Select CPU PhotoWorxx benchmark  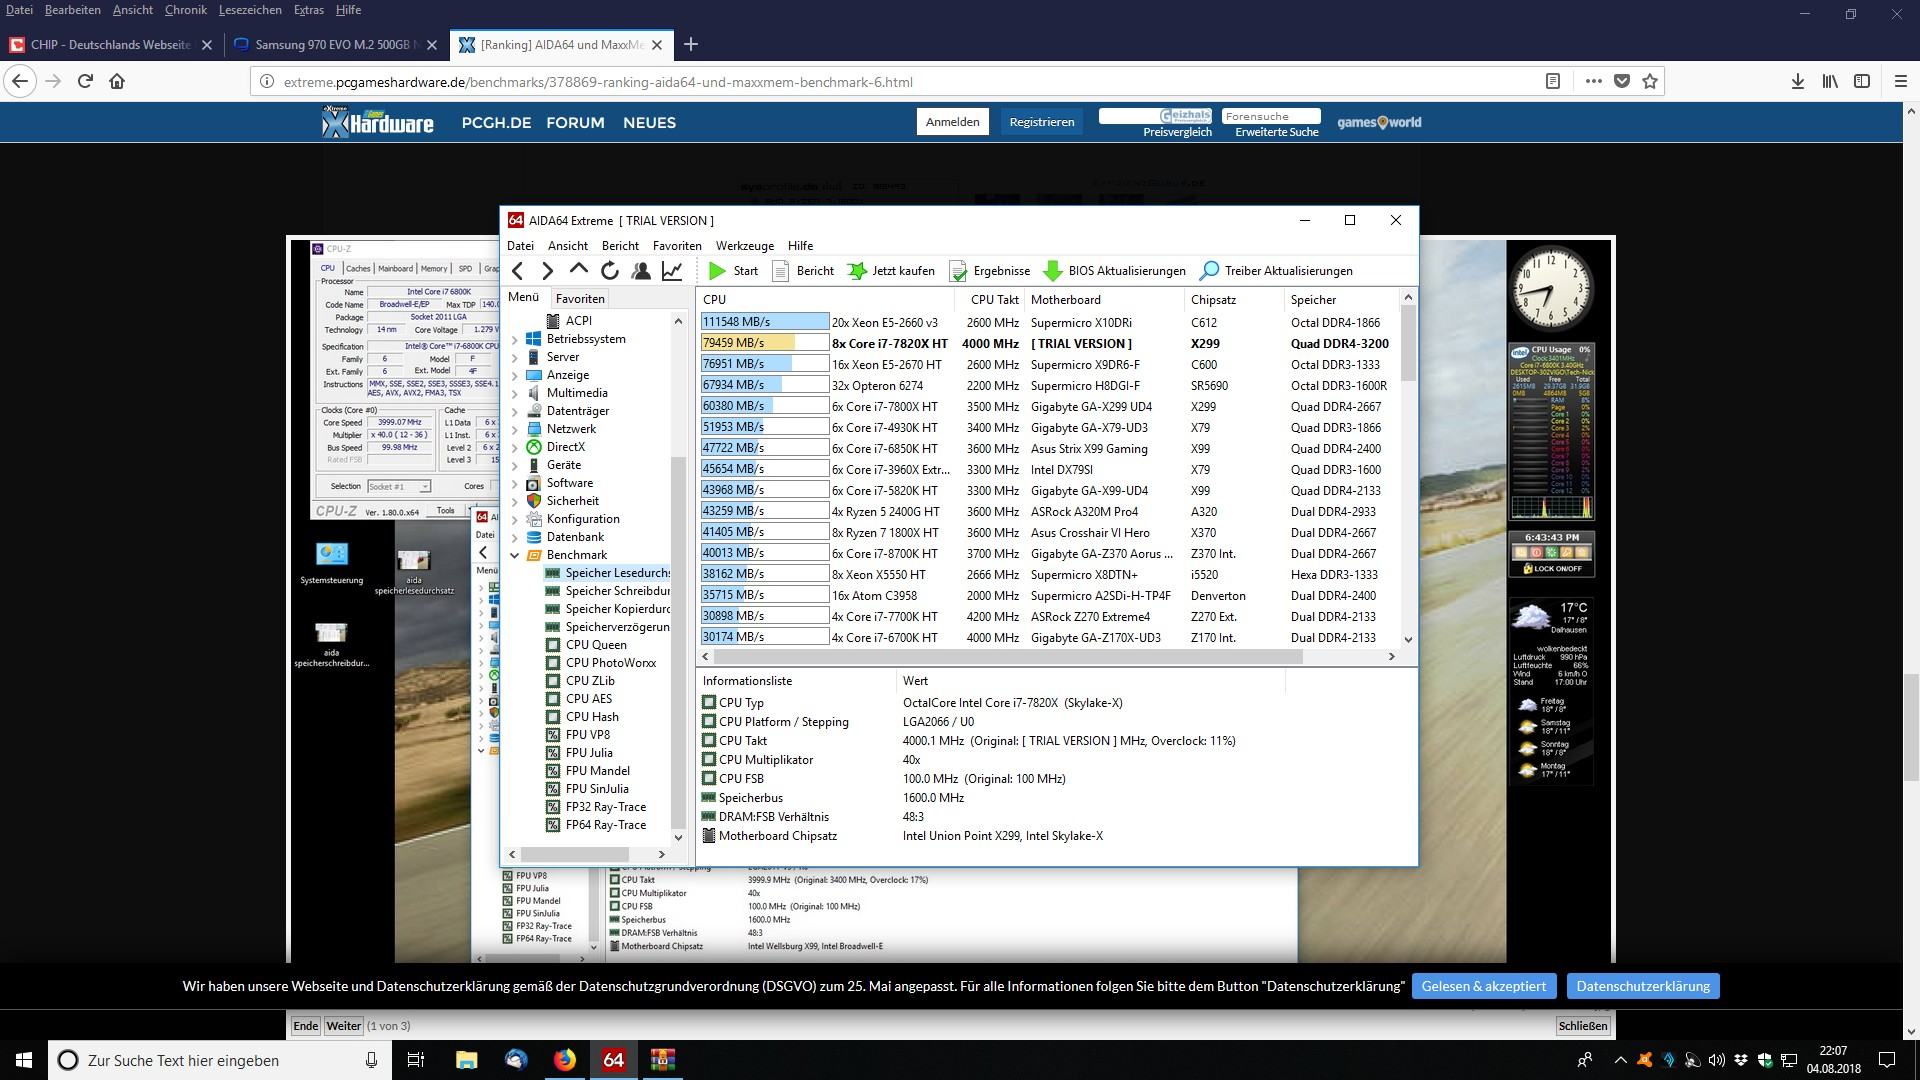point(601,663)
